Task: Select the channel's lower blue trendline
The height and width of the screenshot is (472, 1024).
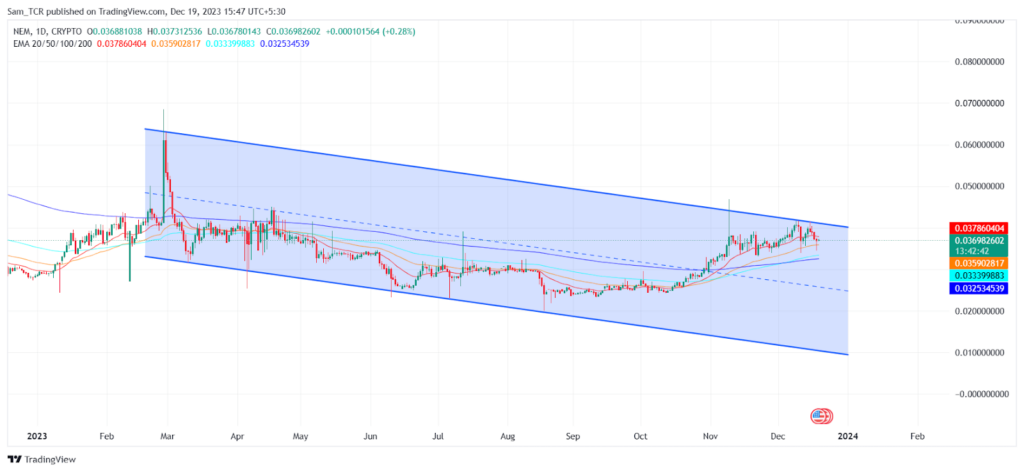Action: pos(496,305)
